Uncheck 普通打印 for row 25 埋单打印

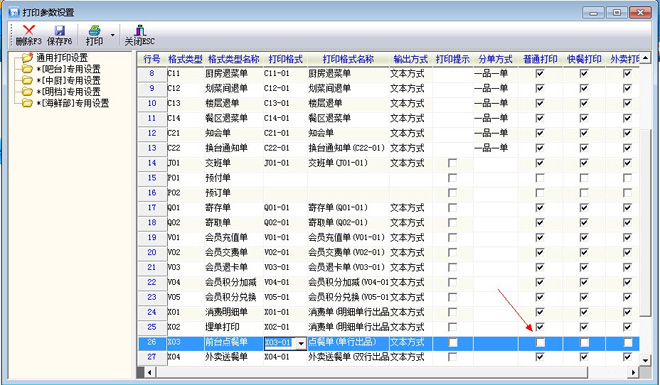click(540, 327)
